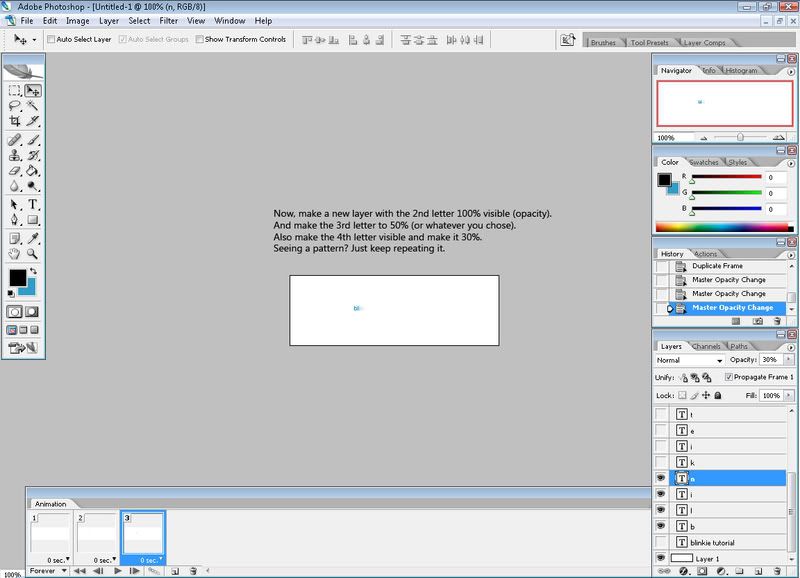Click the foreground color swatch in toolbox

(18, 278)
